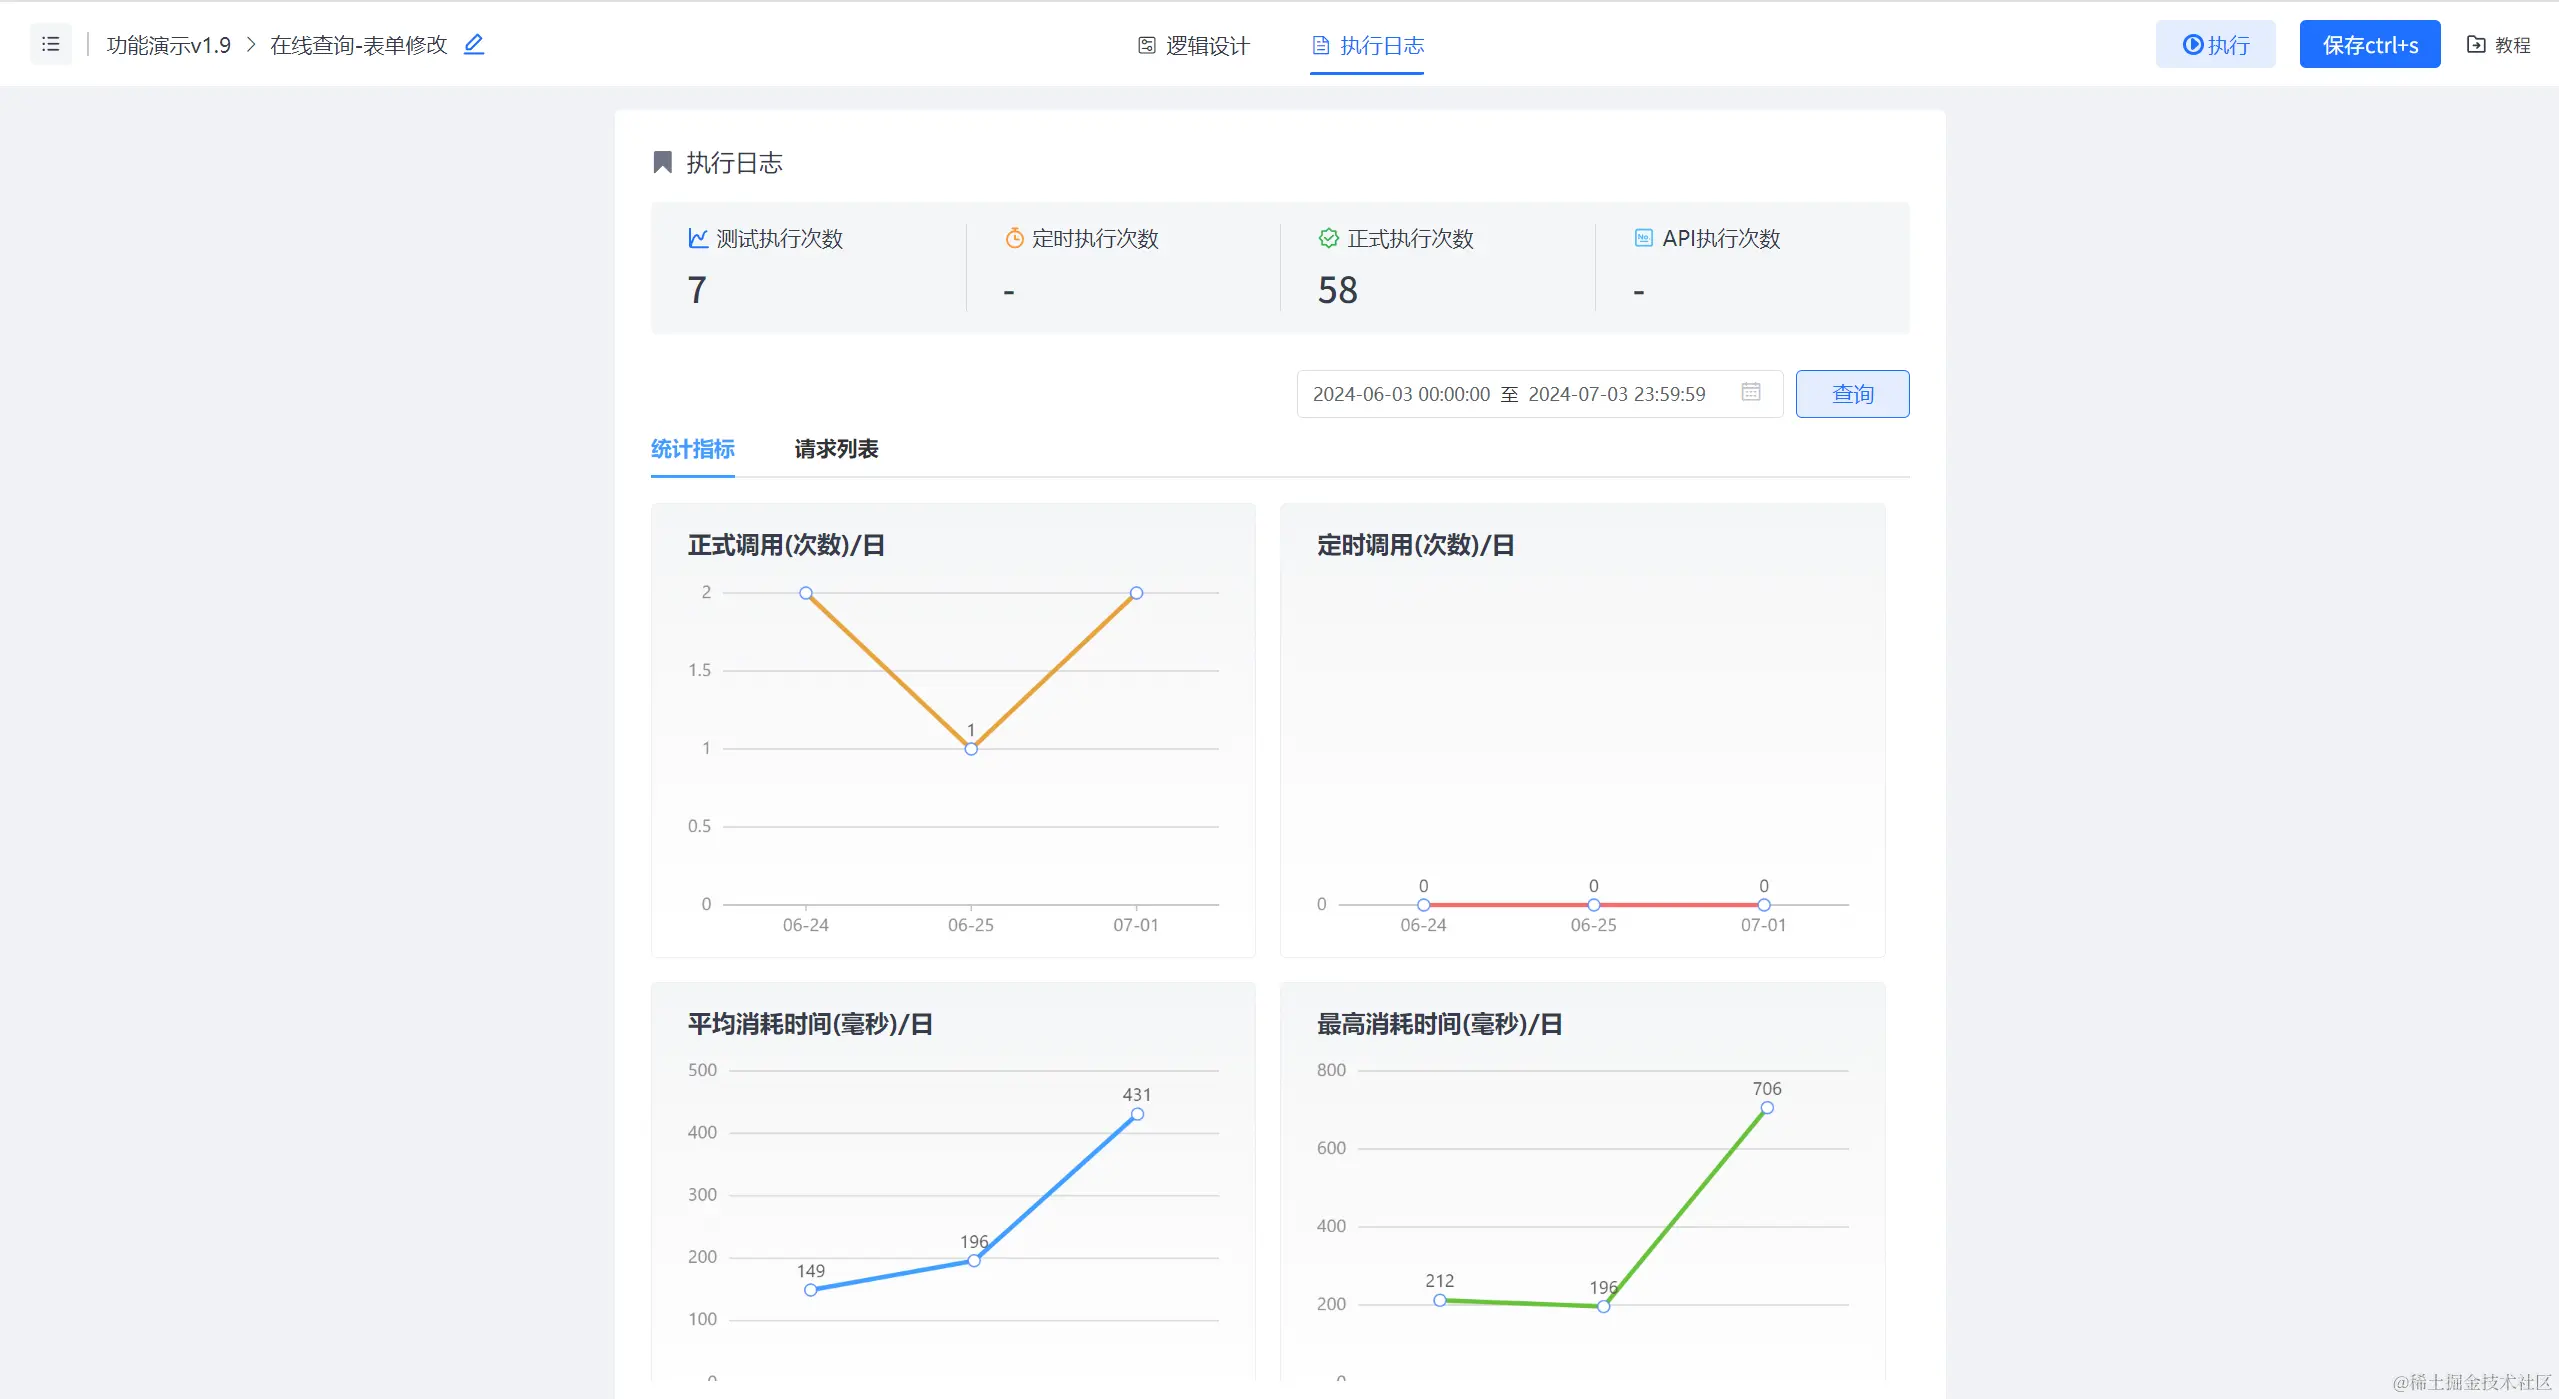The width and height of the screenshot is (2559, 1399).
Task: Click the 保存ctrl+s button
Action: (x=2369, y=45)
